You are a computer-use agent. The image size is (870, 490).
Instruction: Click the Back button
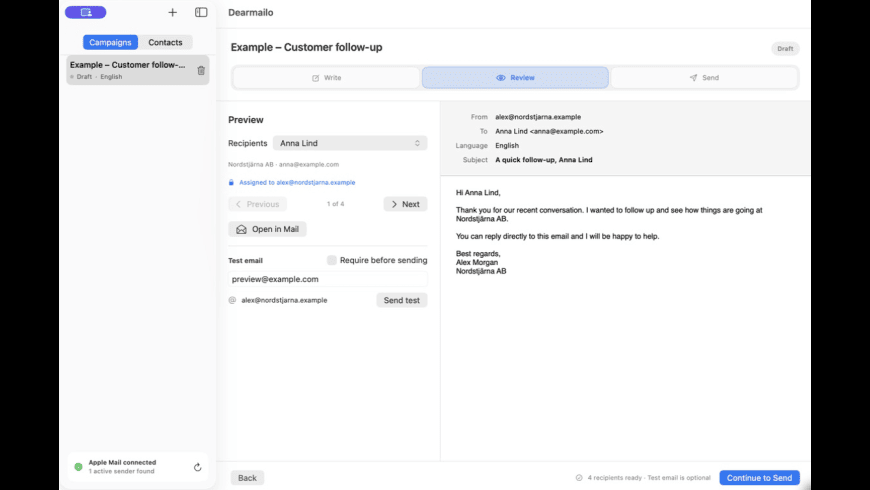click(x=247, y=478)
